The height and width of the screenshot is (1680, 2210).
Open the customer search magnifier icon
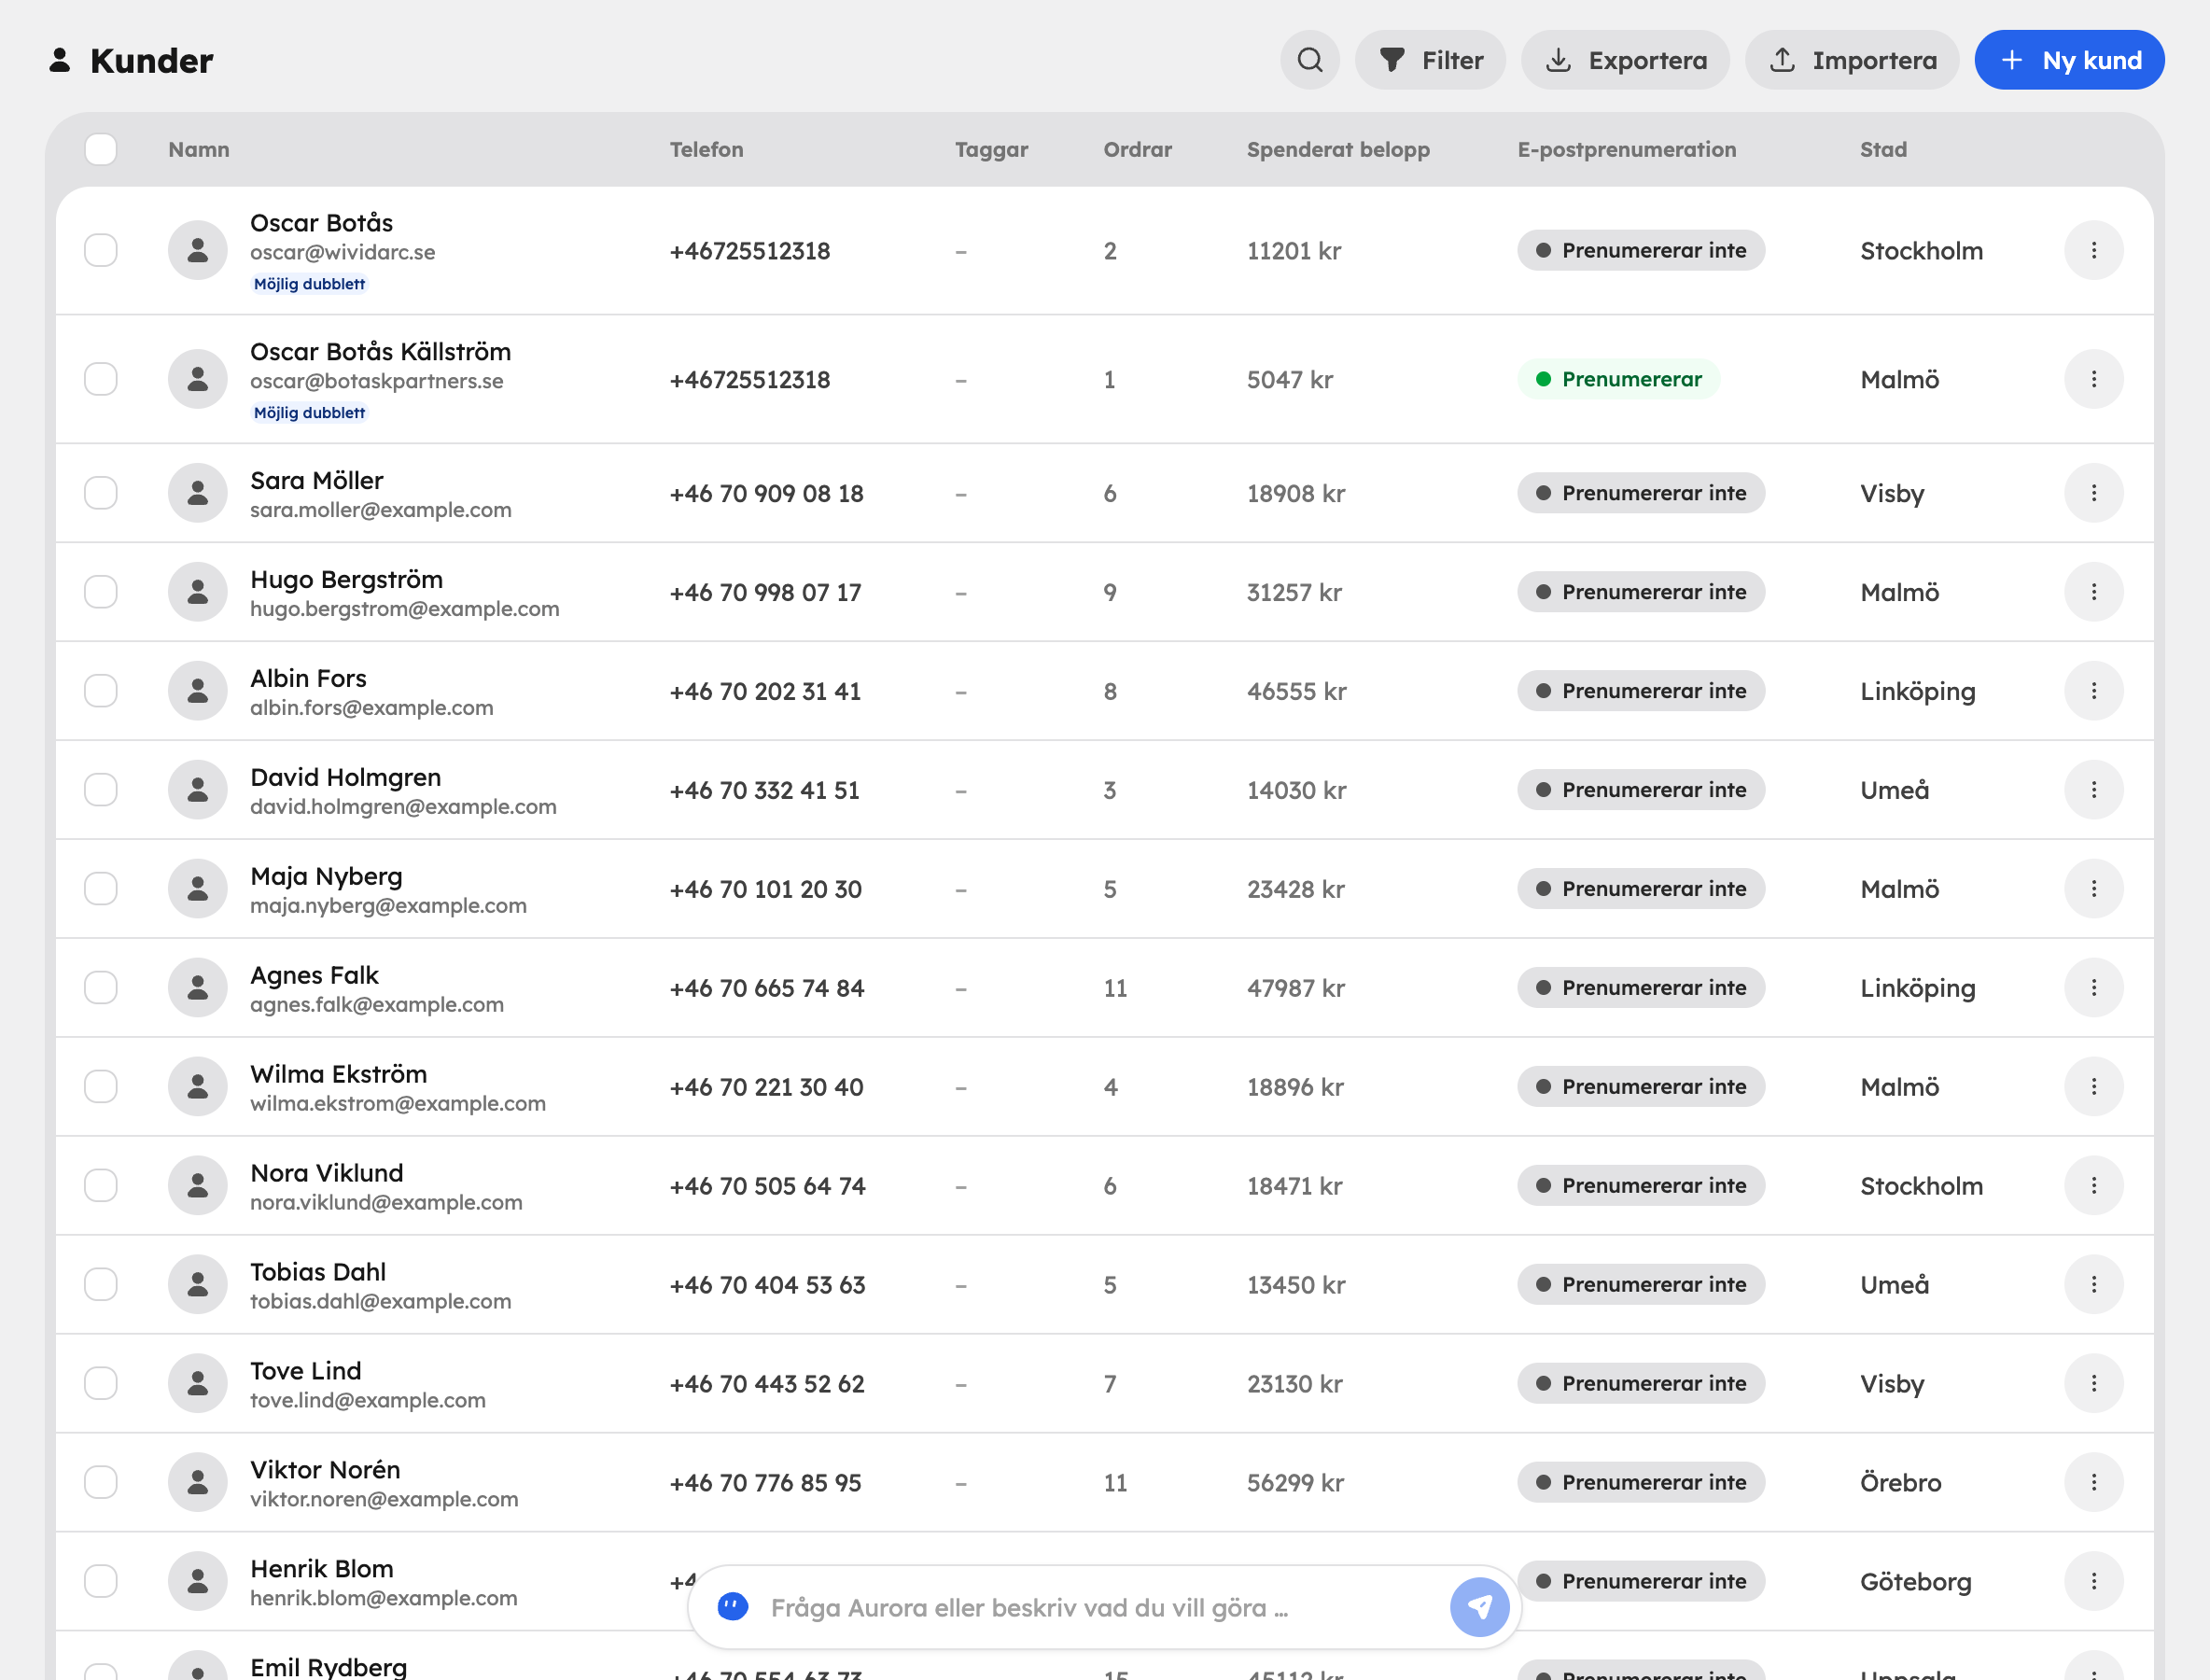coord(1309,60)
